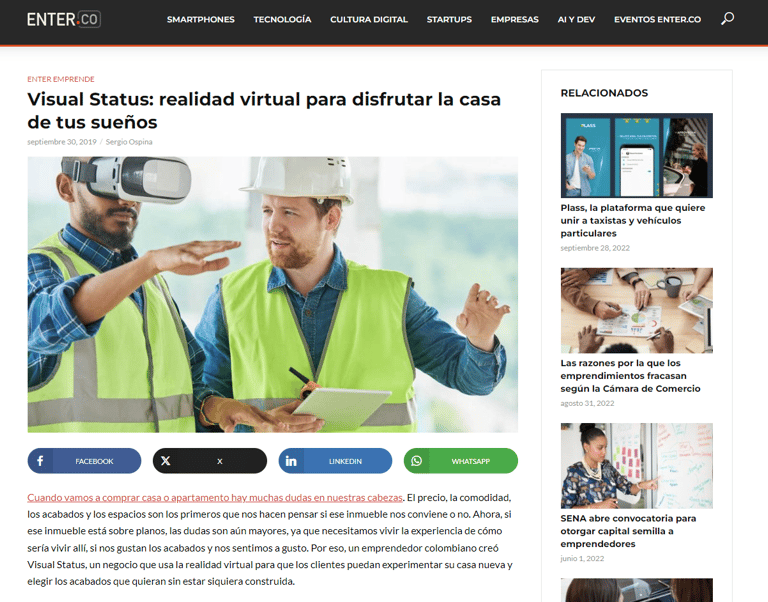Screen dimensions: 768x602
Task: Open the Smartphones menu item
Action: [201, 20]
